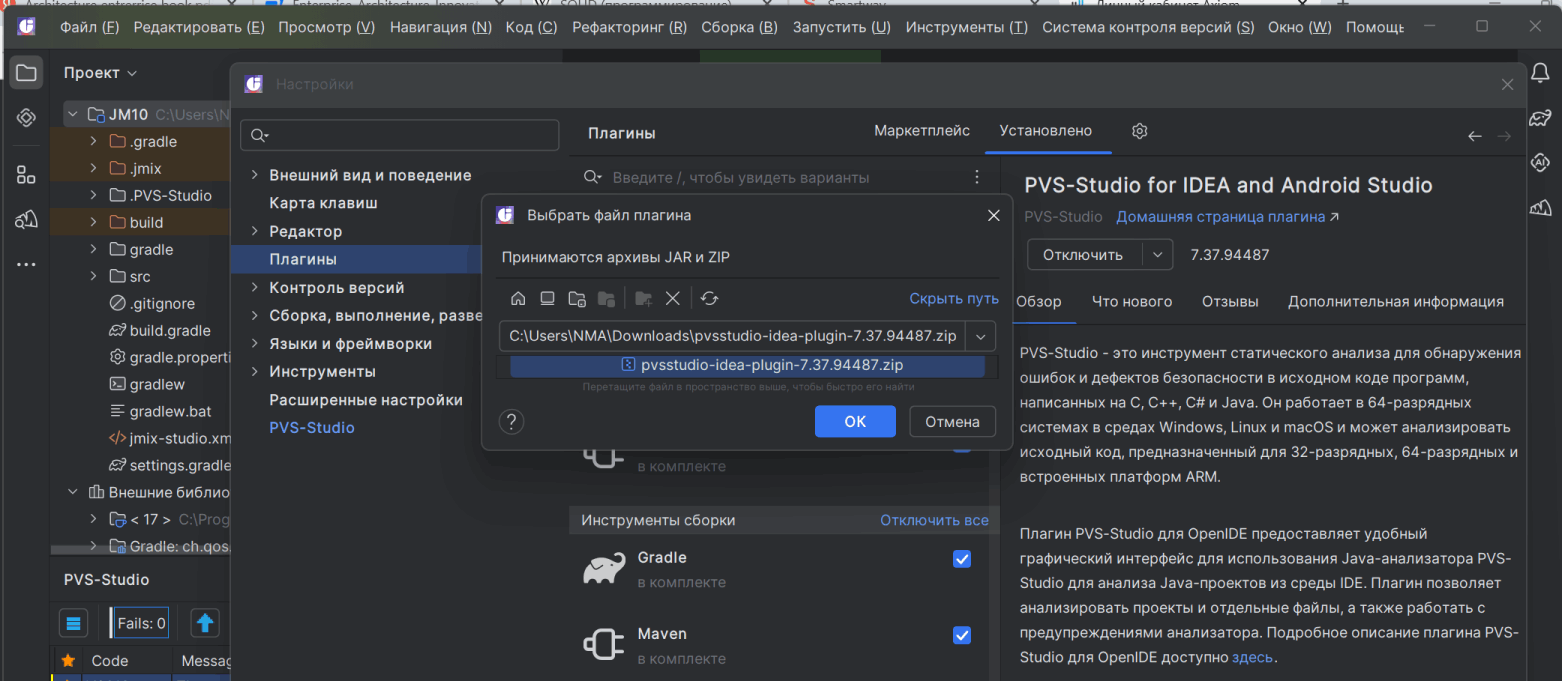The width and height of the screenshot is (1562, 681).
Task: Open the plugins gear settings icon
Action: 1139,131
